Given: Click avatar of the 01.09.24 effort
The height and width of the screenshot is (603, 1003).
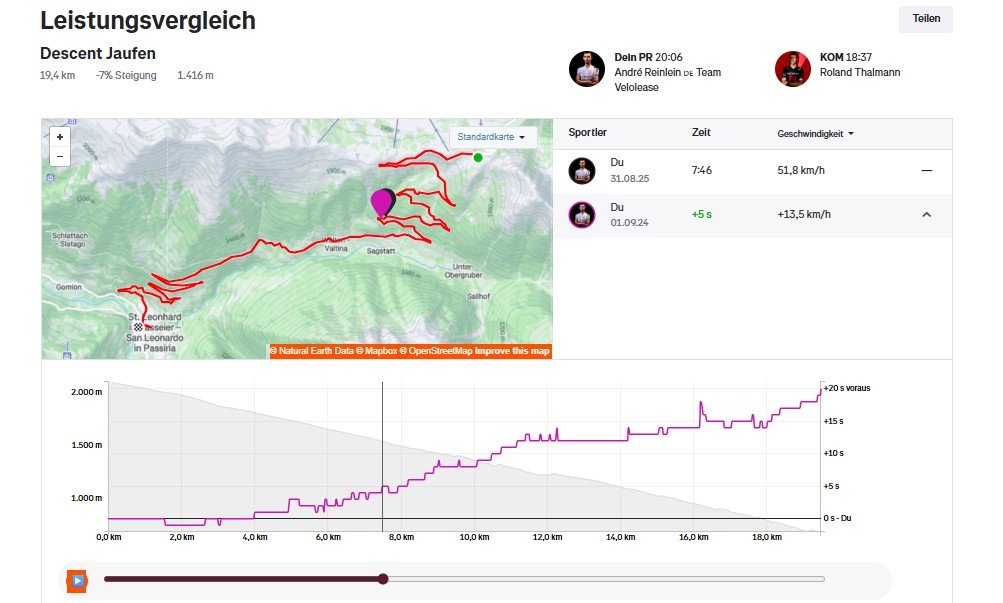Looking at the screenshot, I should pos(582,214).
